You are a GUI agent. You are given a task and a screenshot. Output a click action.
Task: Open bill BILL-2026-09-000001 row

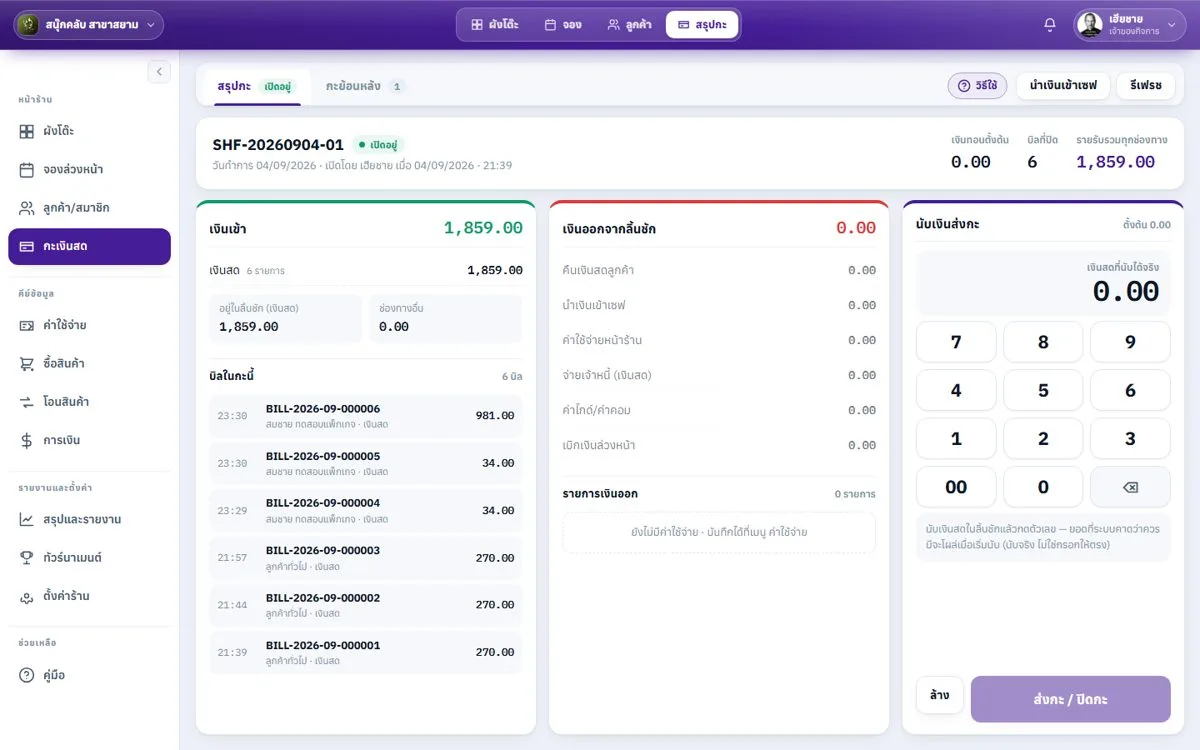(x=366, y=652)
